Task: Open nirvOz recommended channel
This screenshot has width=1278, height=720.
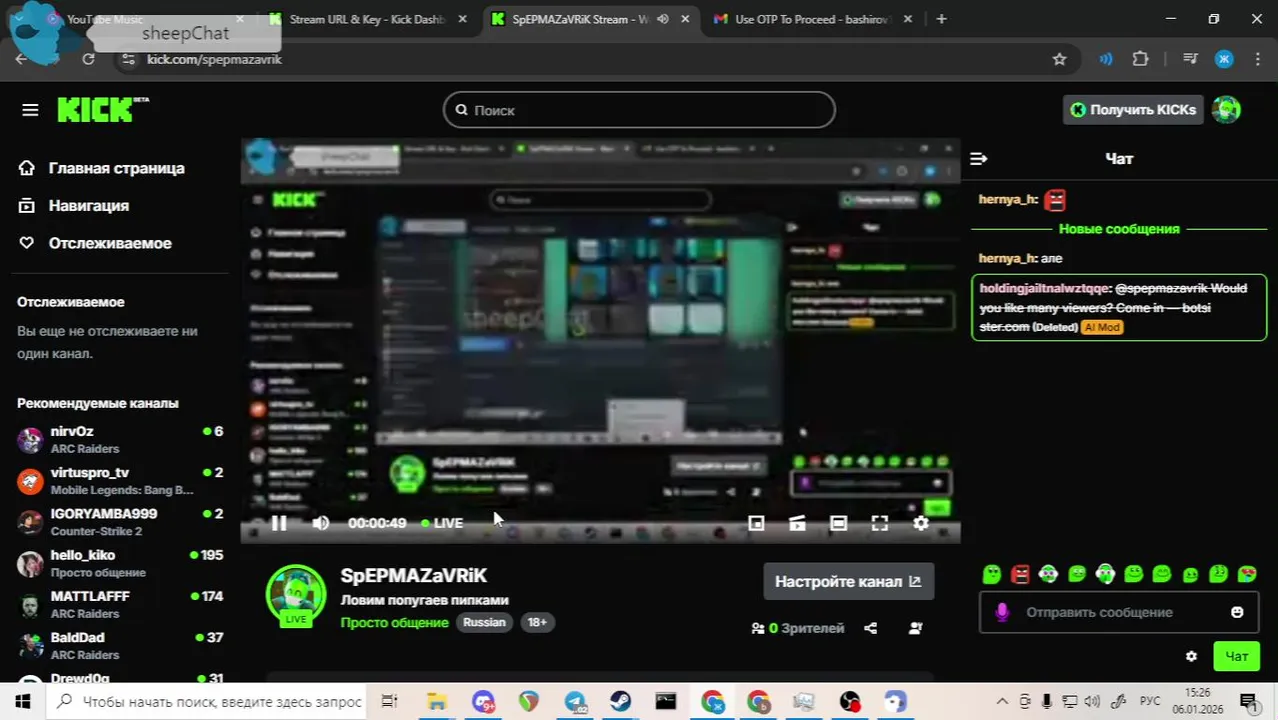Action: click(x=120, y=439)
